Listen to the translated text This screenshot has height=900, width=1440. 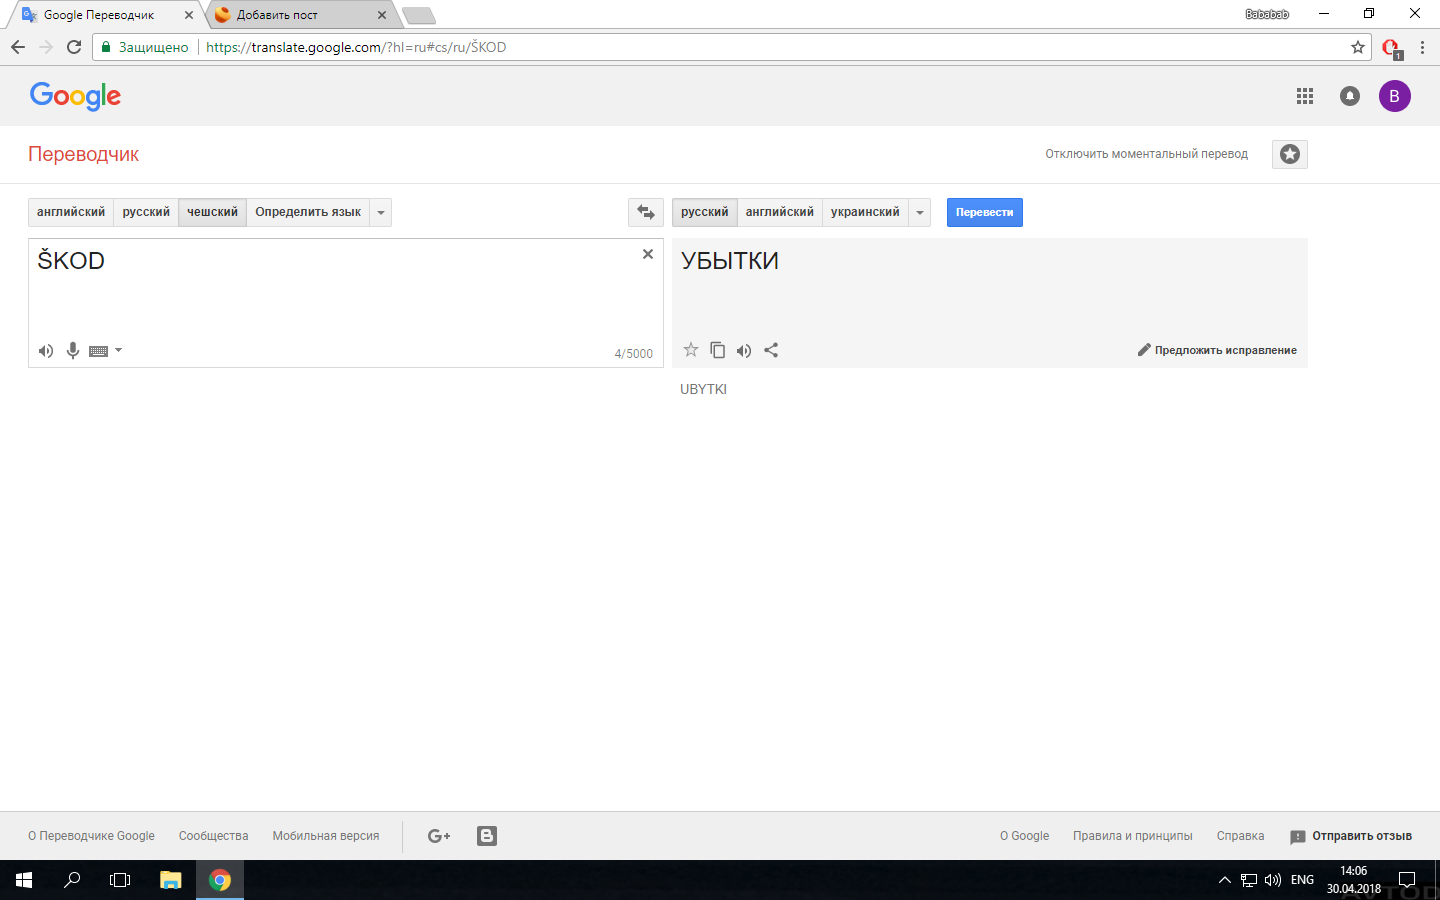coord(744,351)
